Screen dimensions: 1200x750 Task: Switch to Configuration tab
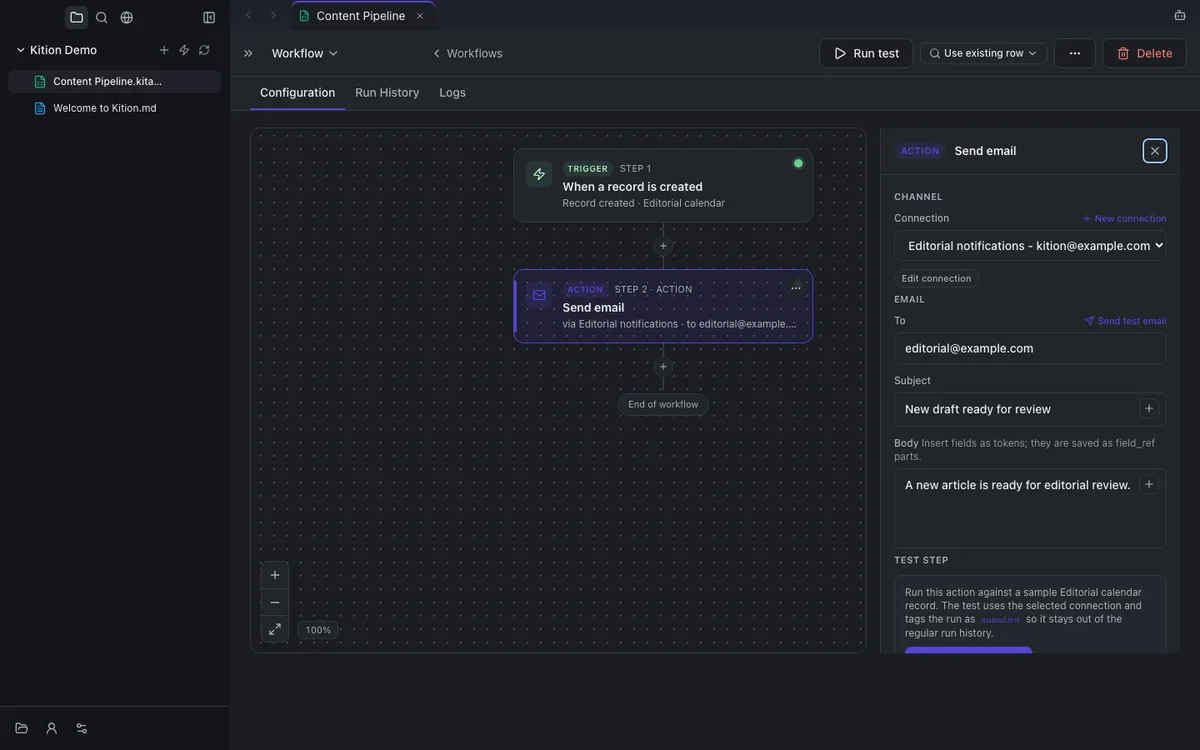click(297, 93)
